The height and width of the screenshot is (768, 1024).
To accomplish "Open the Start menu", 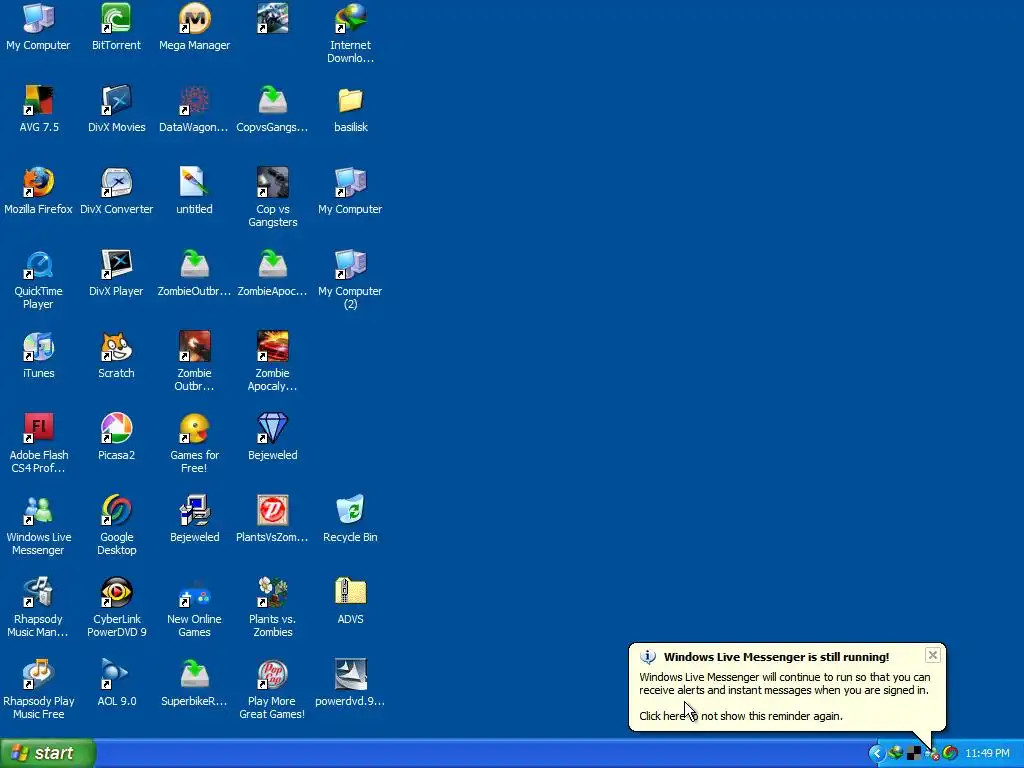I will click(x=48, y=753).
